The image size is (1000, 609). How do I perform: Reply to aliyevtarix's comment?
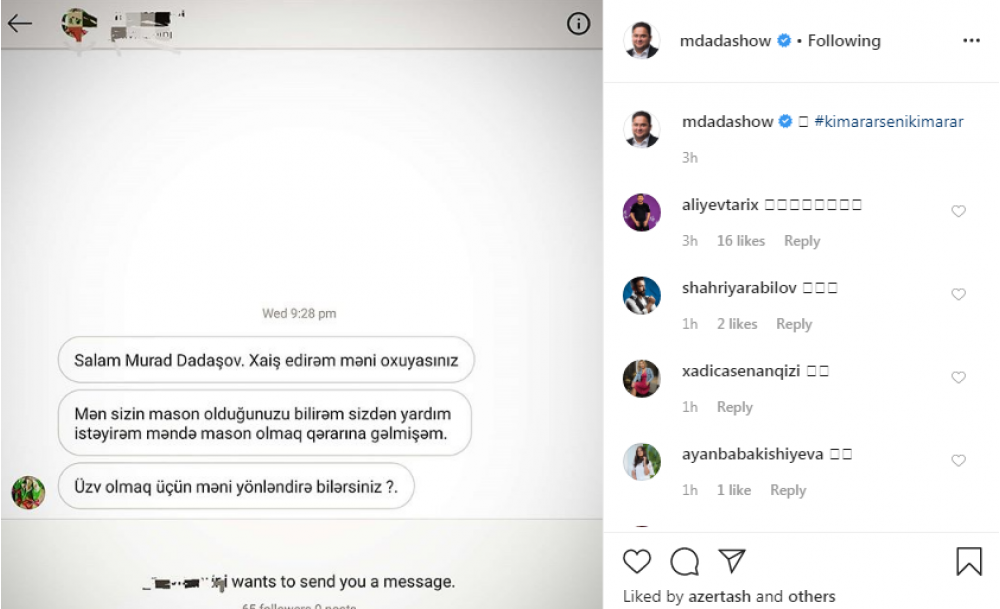click(802, 241)
